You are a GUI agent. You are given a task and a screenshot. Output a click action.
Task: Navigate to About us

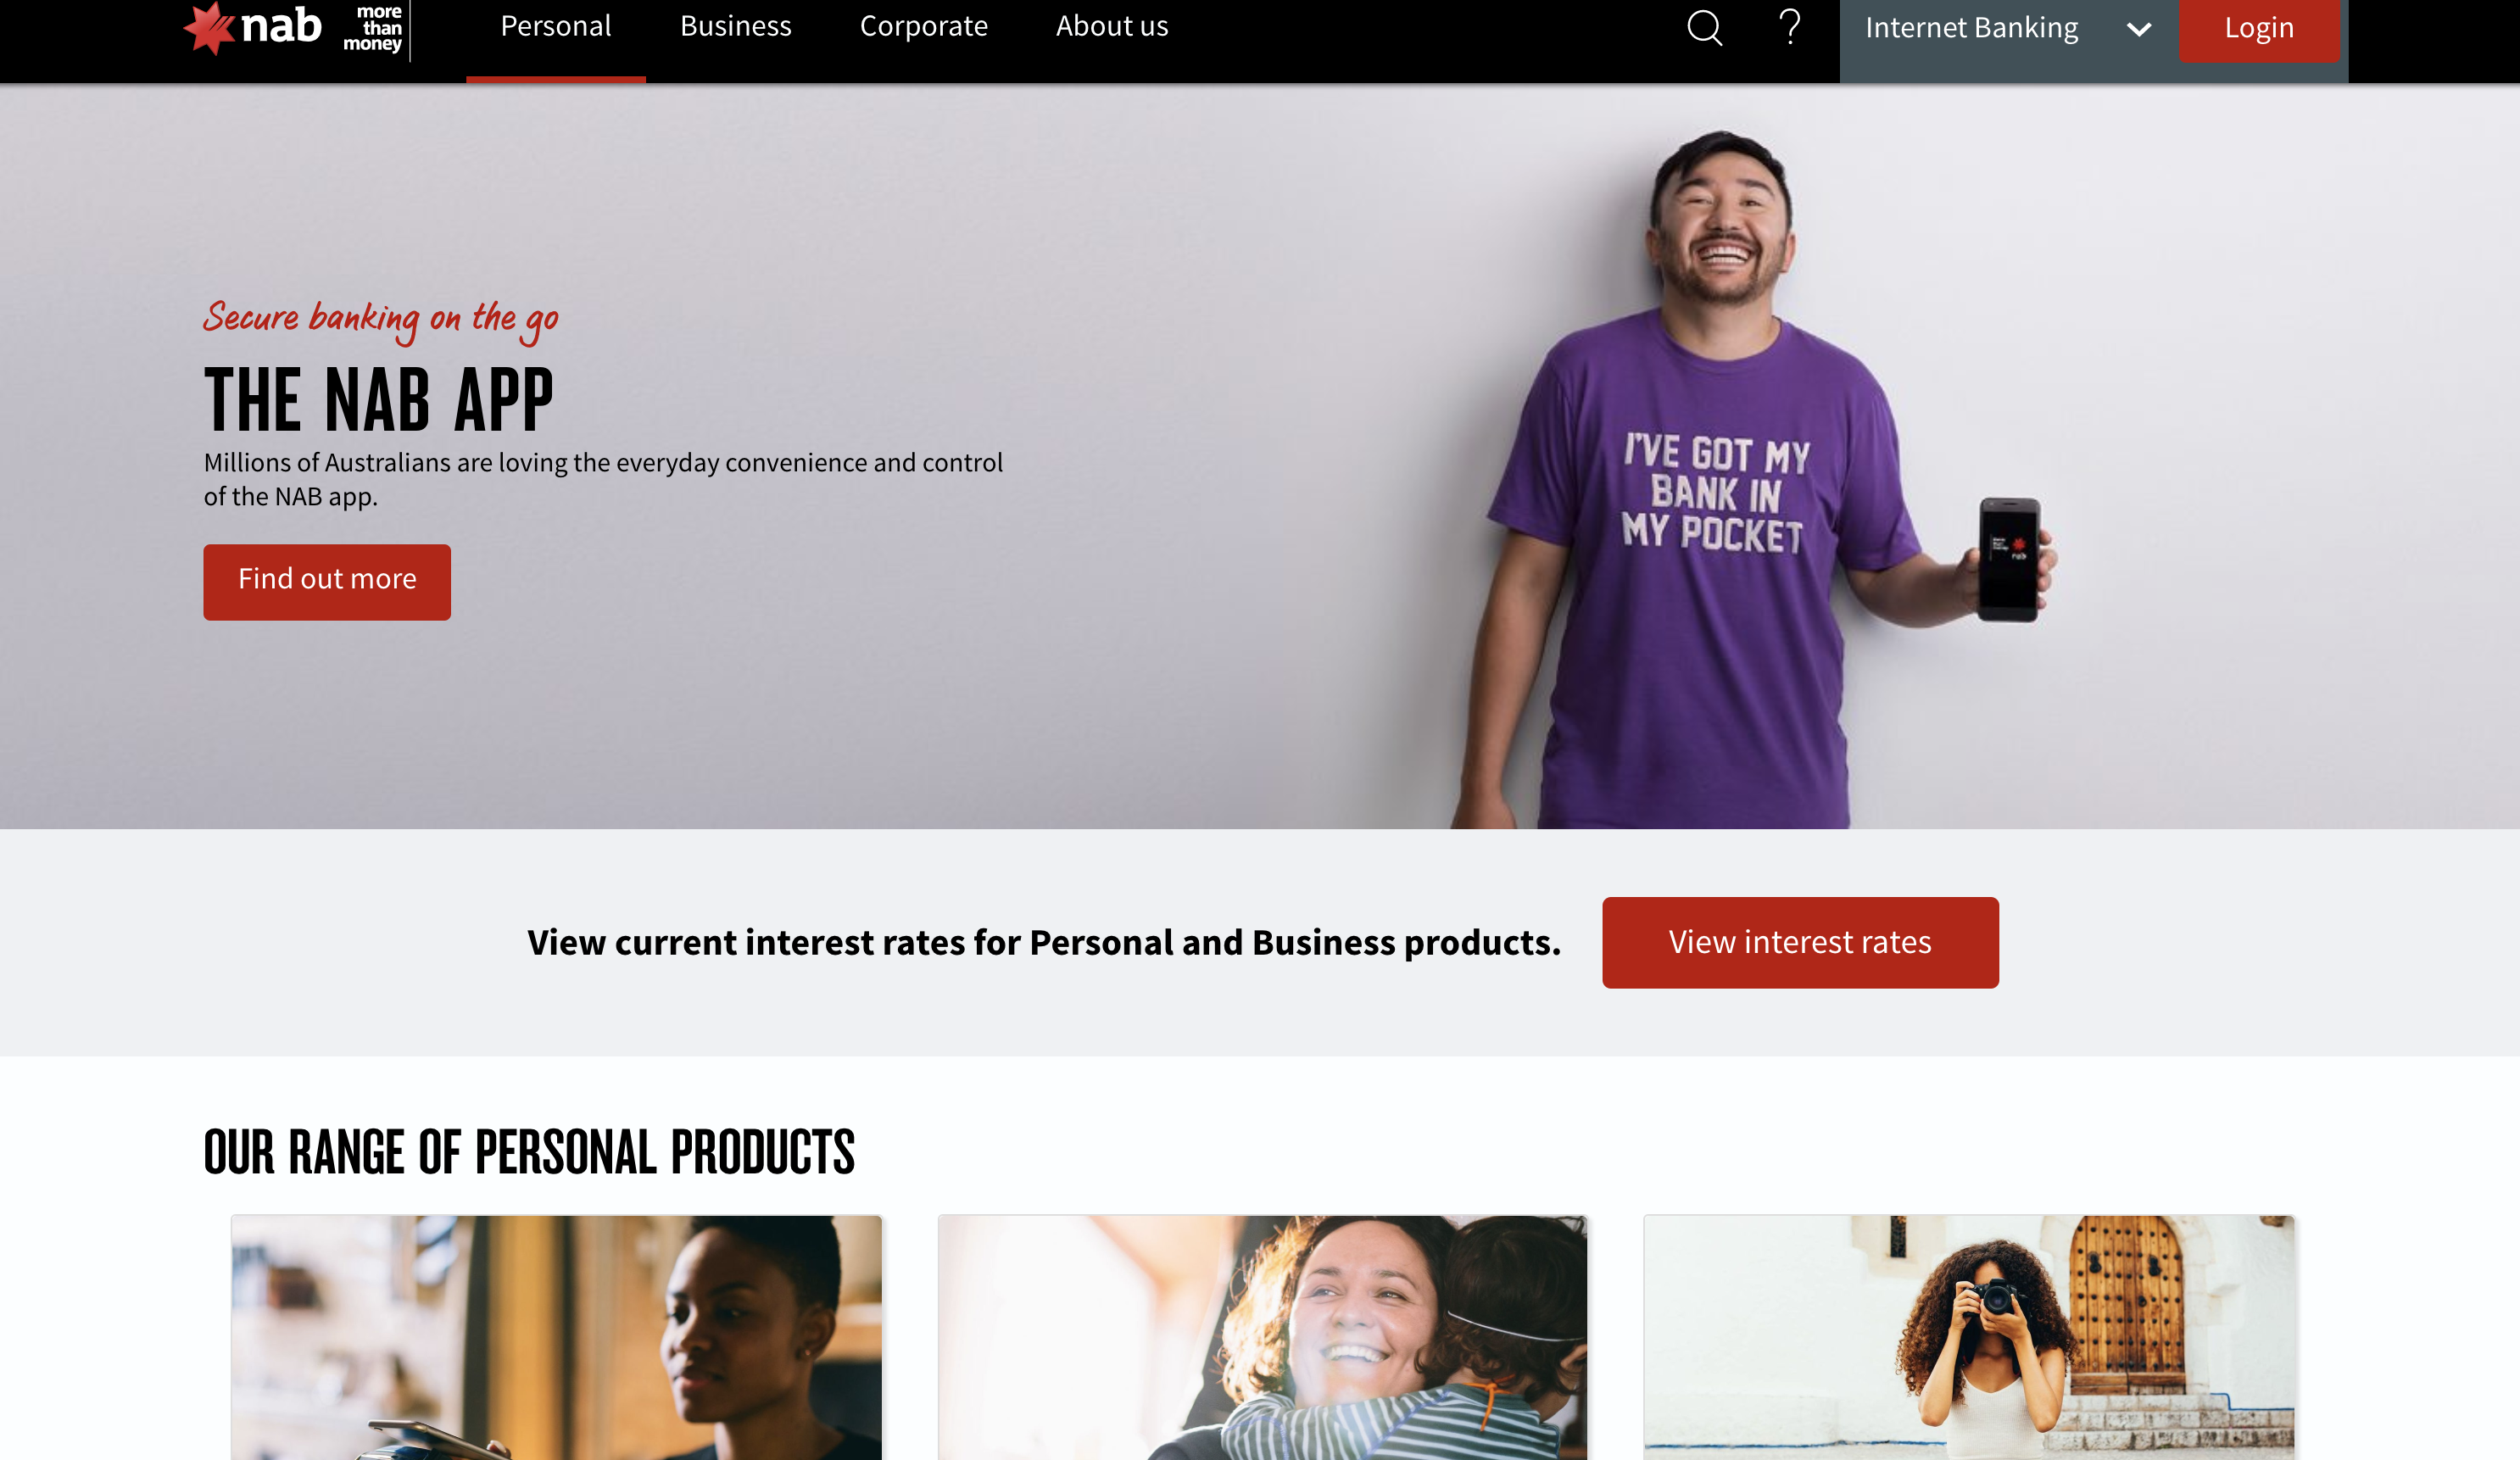click(1112, 26)
